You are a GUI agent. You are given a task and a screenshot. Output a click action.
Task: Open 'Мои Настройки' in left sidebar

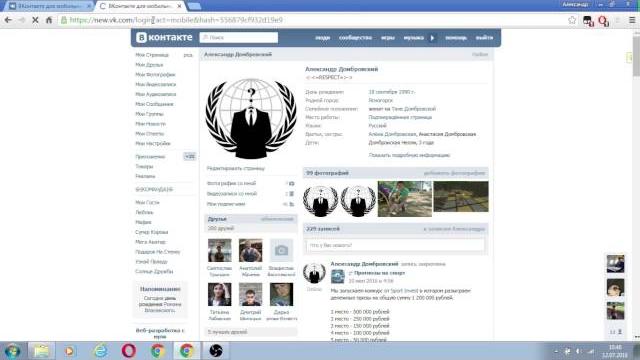click(153, 143)
